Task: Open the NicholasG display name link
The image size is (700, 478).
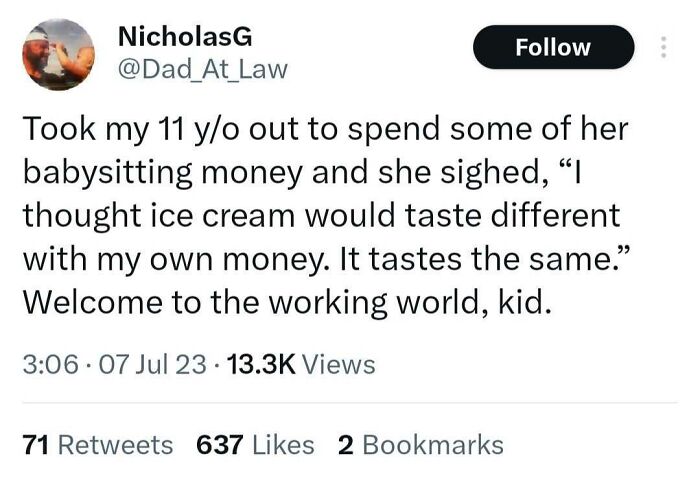Action: [x=184, y=37]
